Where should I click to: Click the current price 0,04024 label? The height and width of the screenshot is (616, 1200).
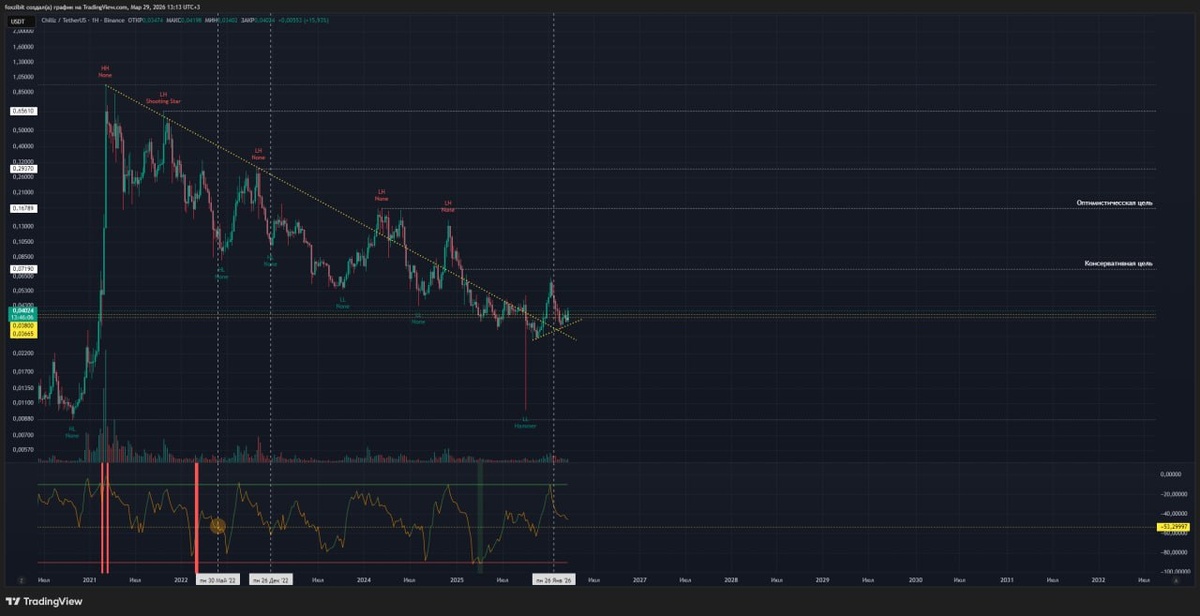pos(23,312)
